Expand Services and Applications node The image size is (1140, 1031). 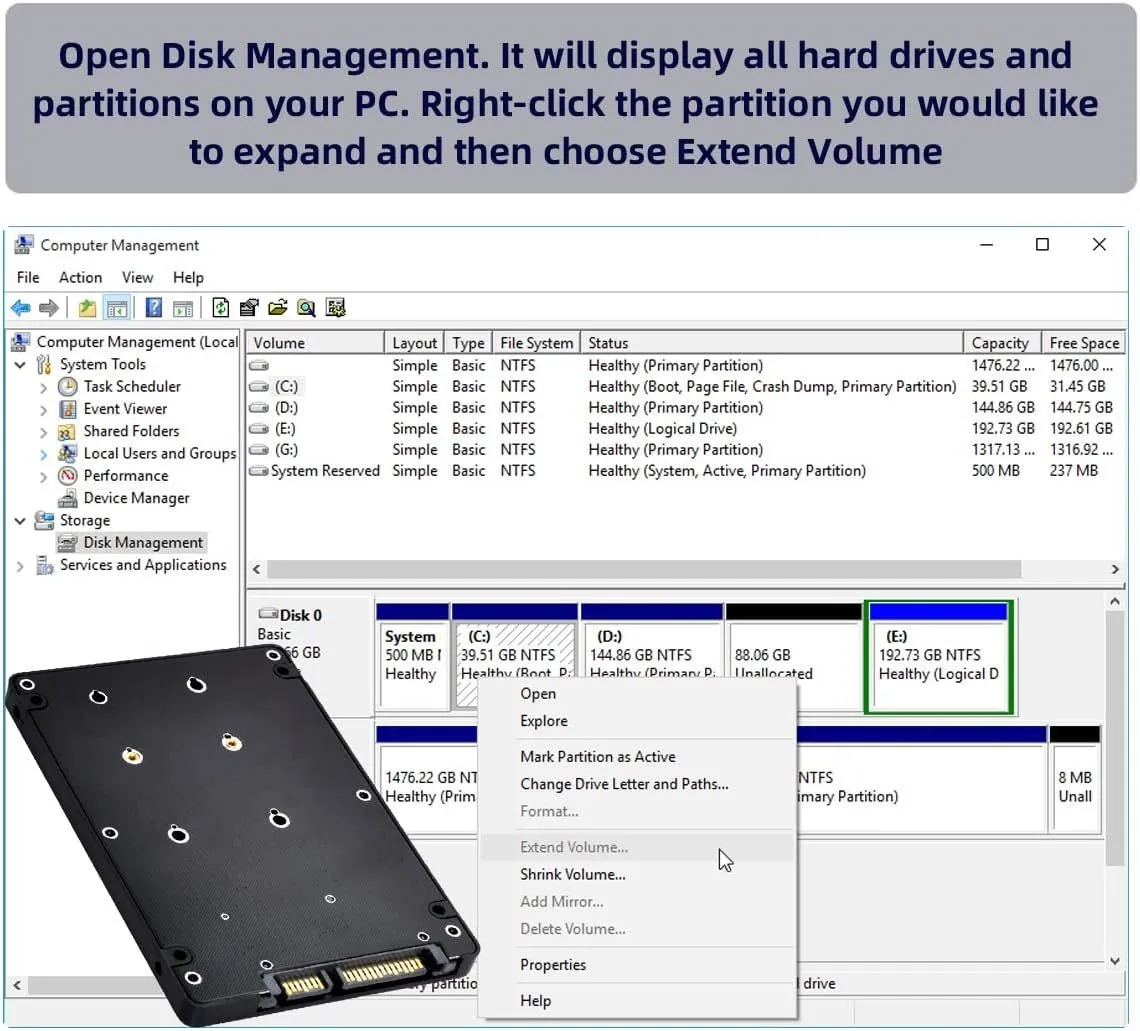[x=20, y=566]
